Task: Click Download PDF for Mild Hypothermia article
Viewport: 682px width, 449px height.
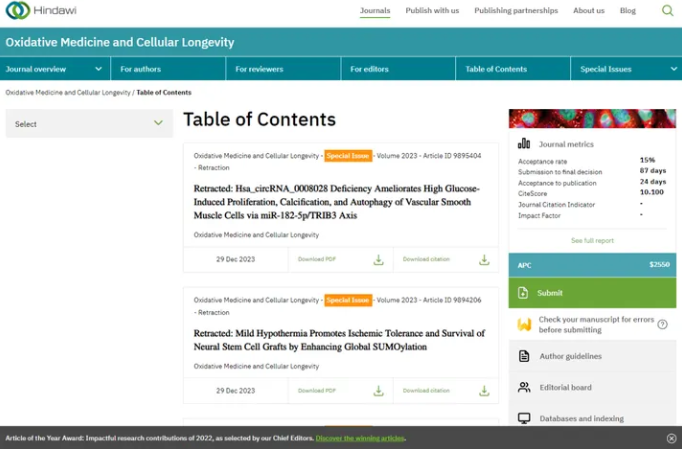Action: click(x=317, y=391)
